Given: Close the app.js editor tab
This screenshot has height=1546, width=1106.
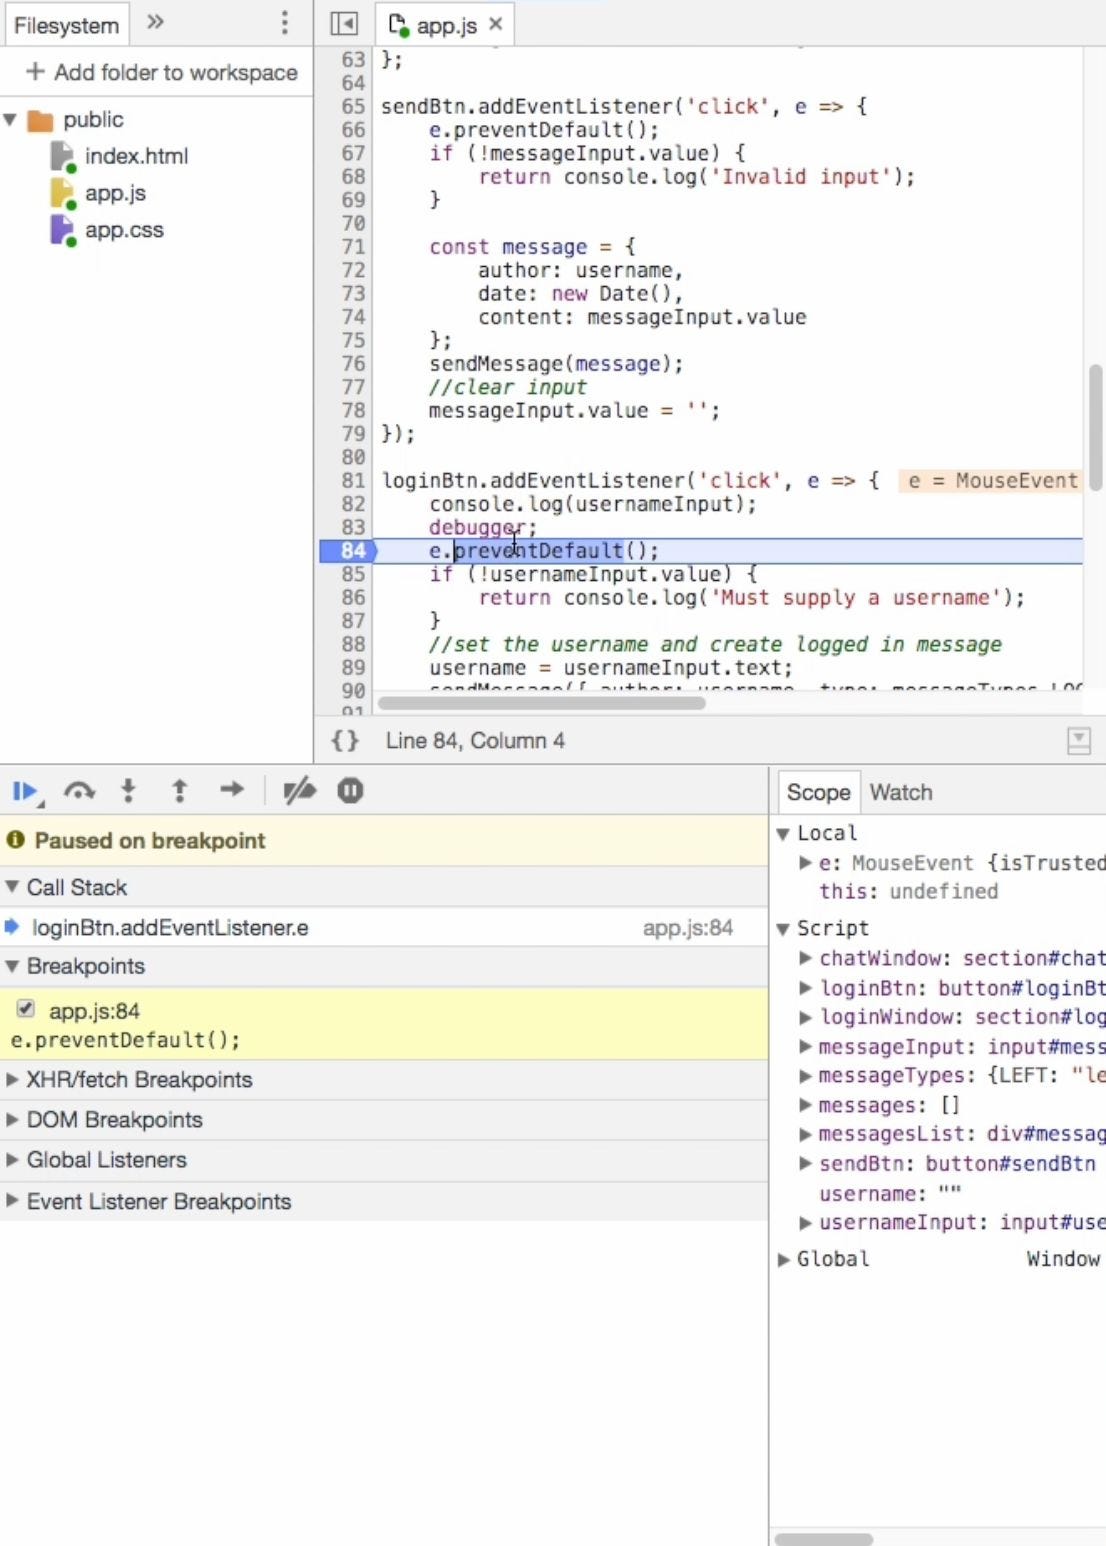Looking at the screenshot, I should [x=496, y=24].
